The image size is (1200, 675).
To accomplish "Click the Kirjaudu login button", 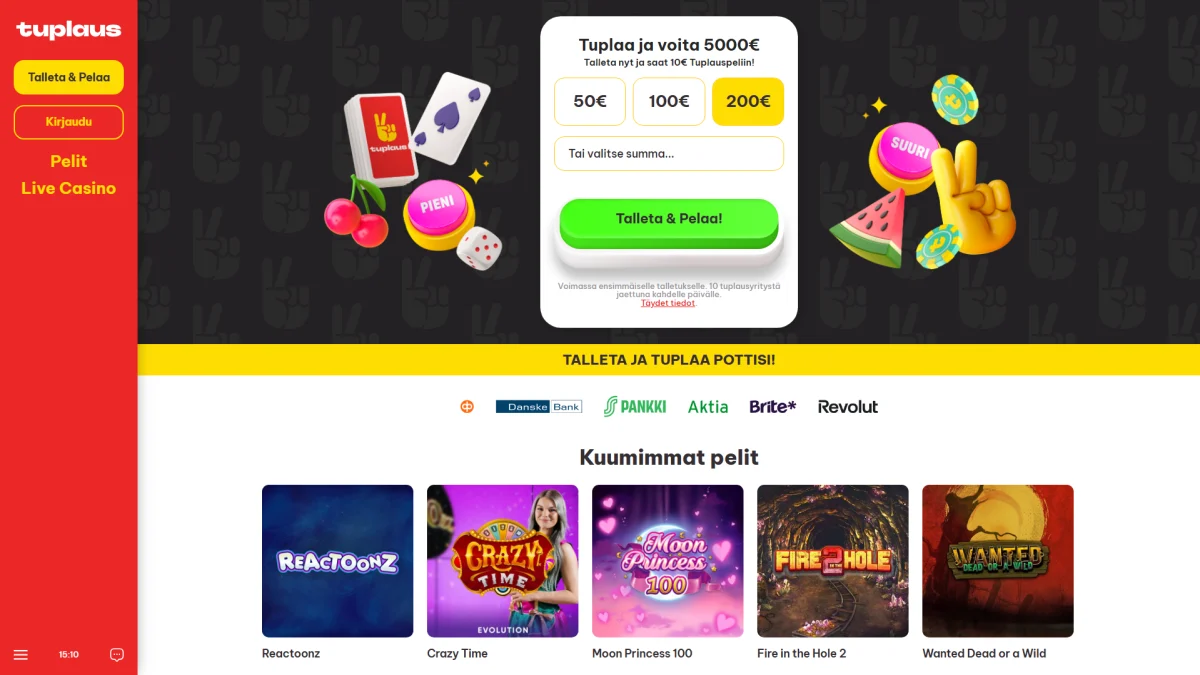I will [x=69, y=122].
